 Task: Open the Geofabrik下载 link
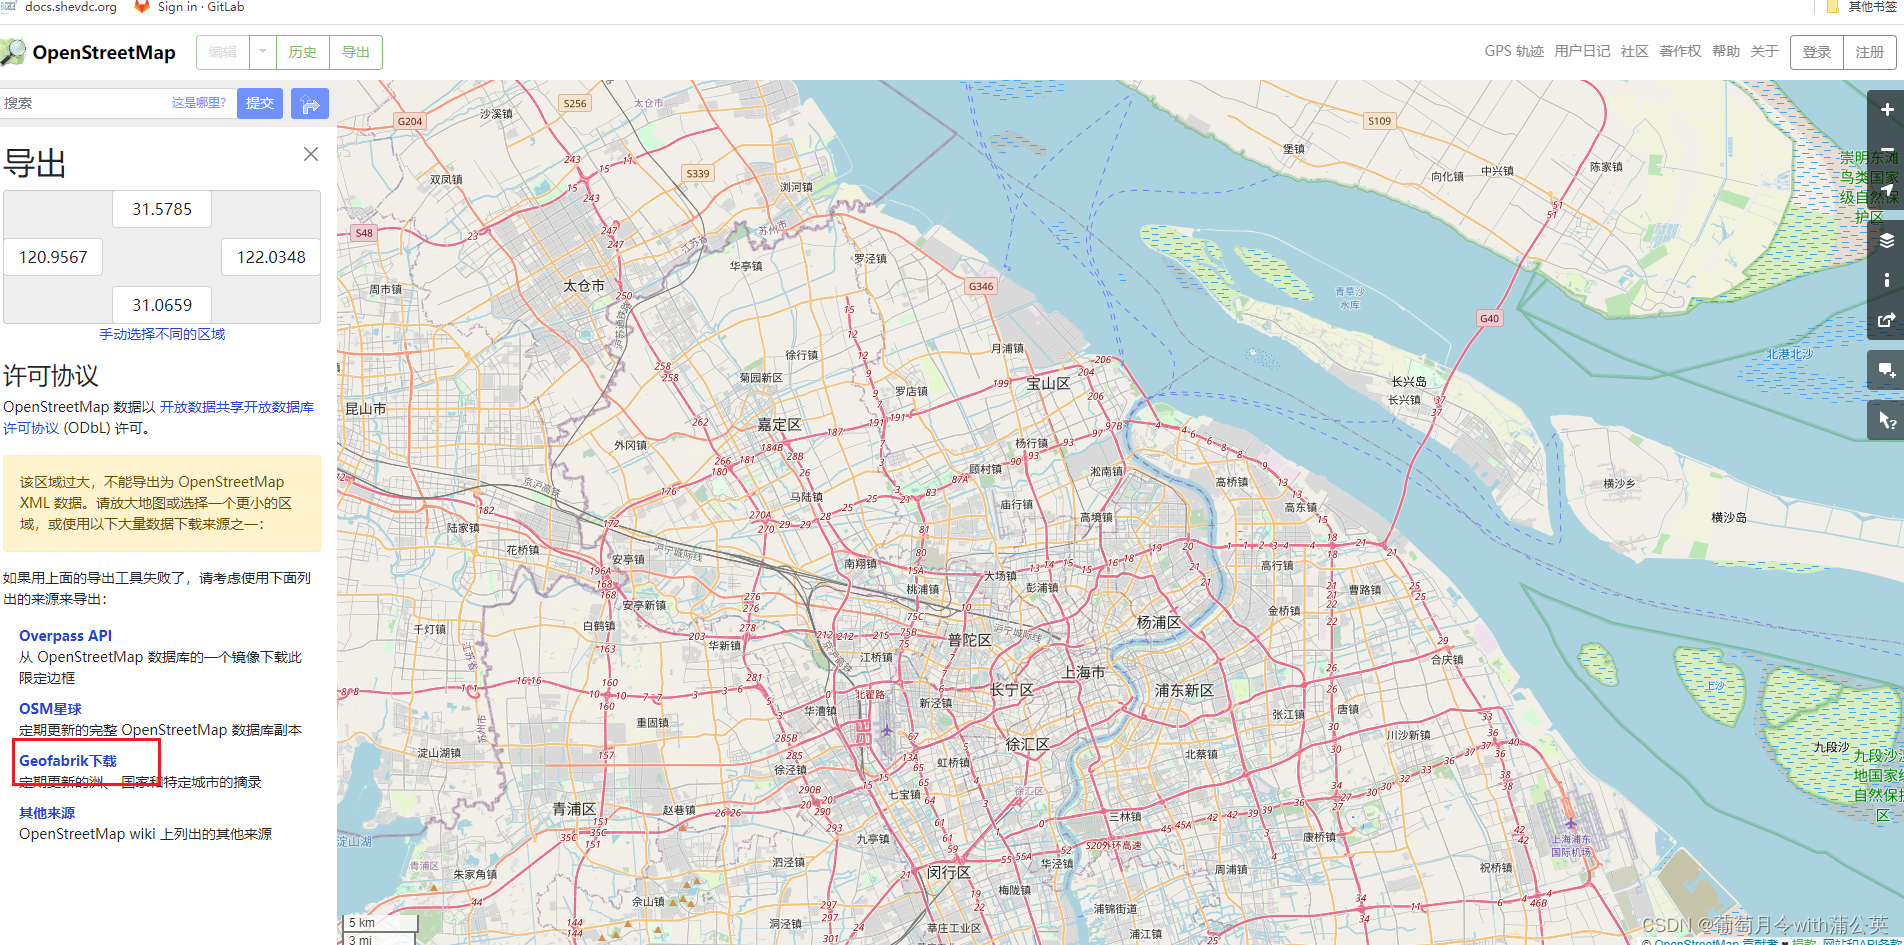[68, 761]
